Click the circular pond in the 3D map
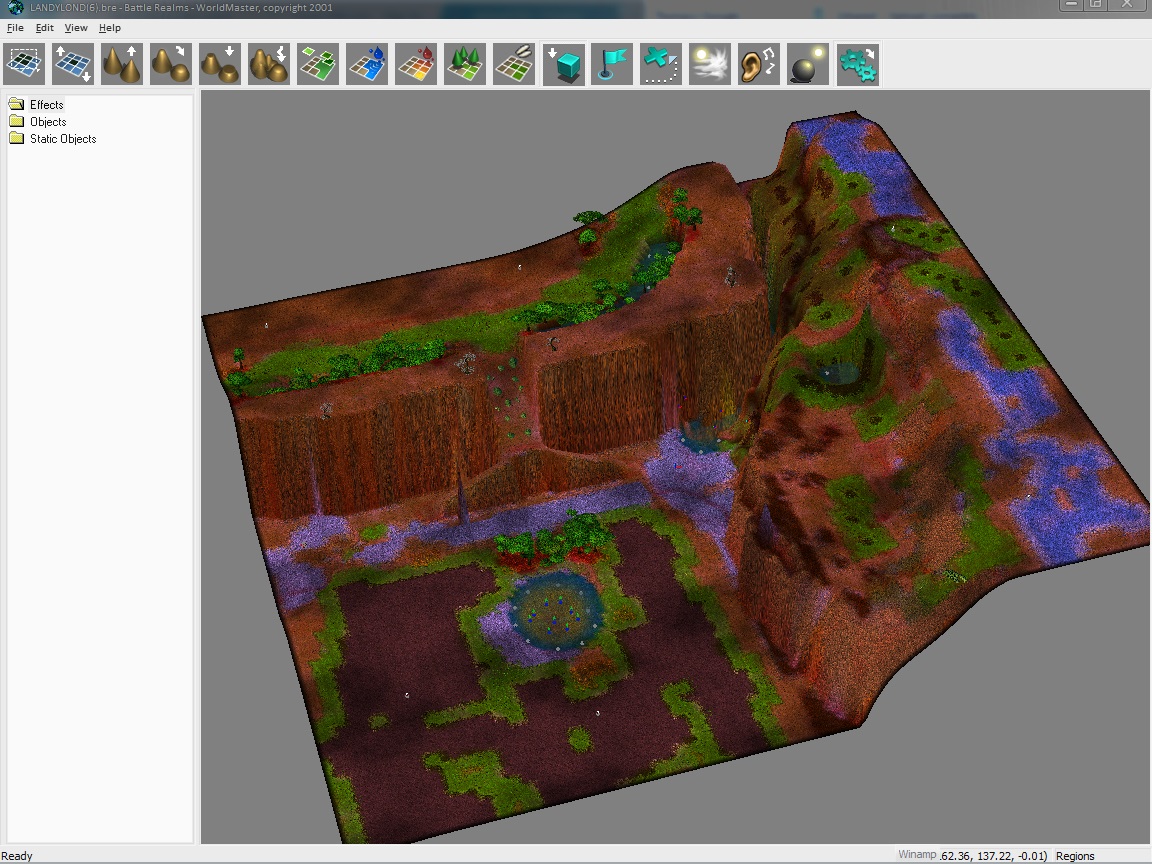 click(x=557, y=613)
